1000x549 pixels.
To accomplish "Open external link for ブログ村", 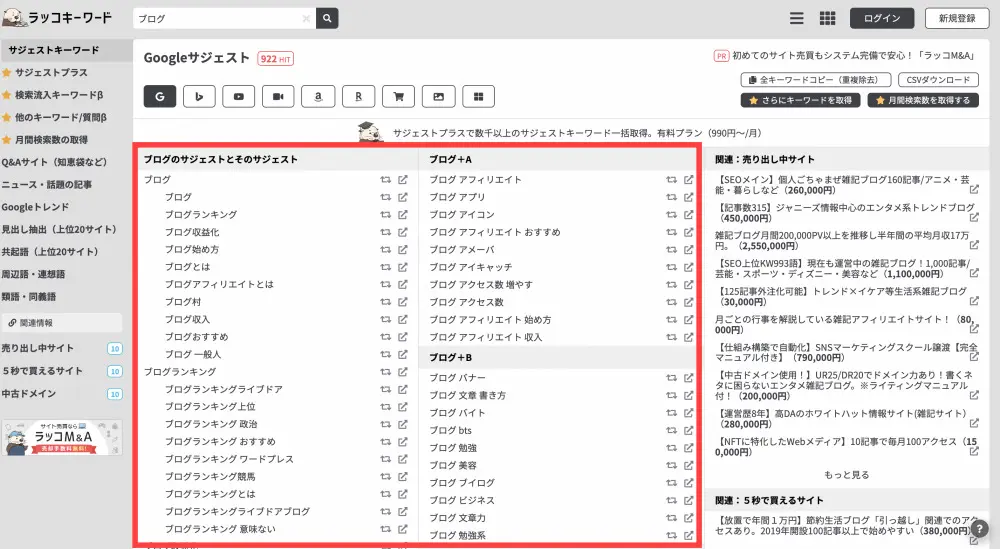I will [x=403, y=302].
